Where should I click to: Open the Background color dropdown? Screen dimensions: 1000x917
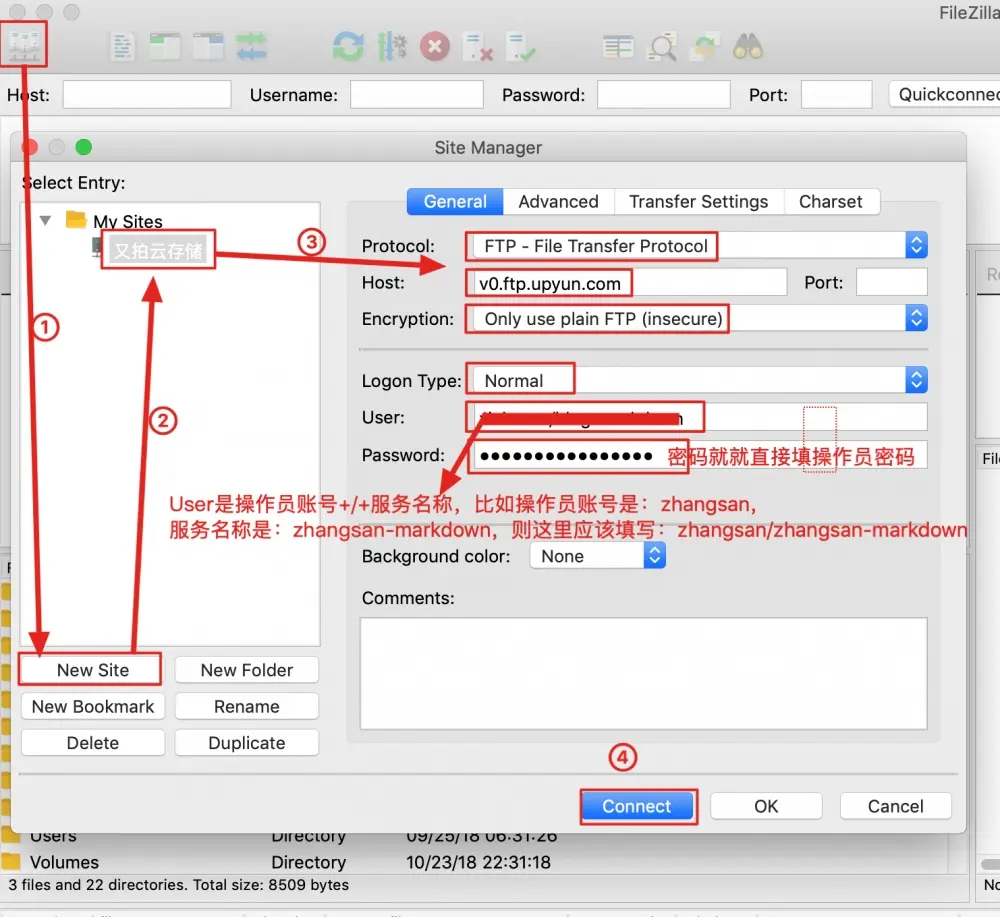pos(598,556)
